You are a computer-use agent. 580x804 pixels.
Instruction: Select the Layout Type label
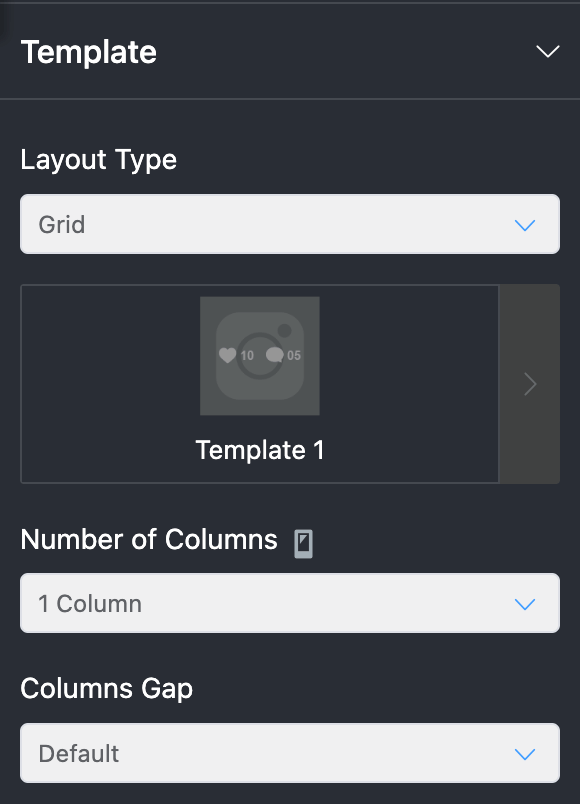(x=98, y=160)
